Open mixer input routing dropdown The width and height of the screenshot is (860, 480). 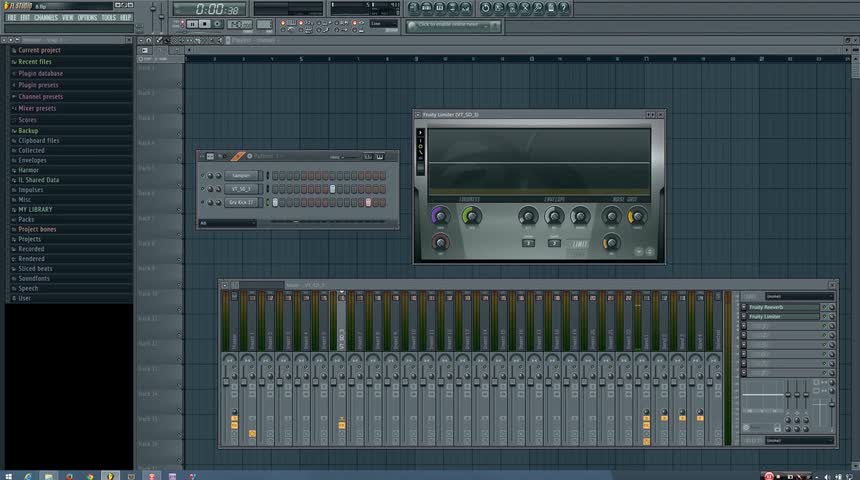coord(798,296)
